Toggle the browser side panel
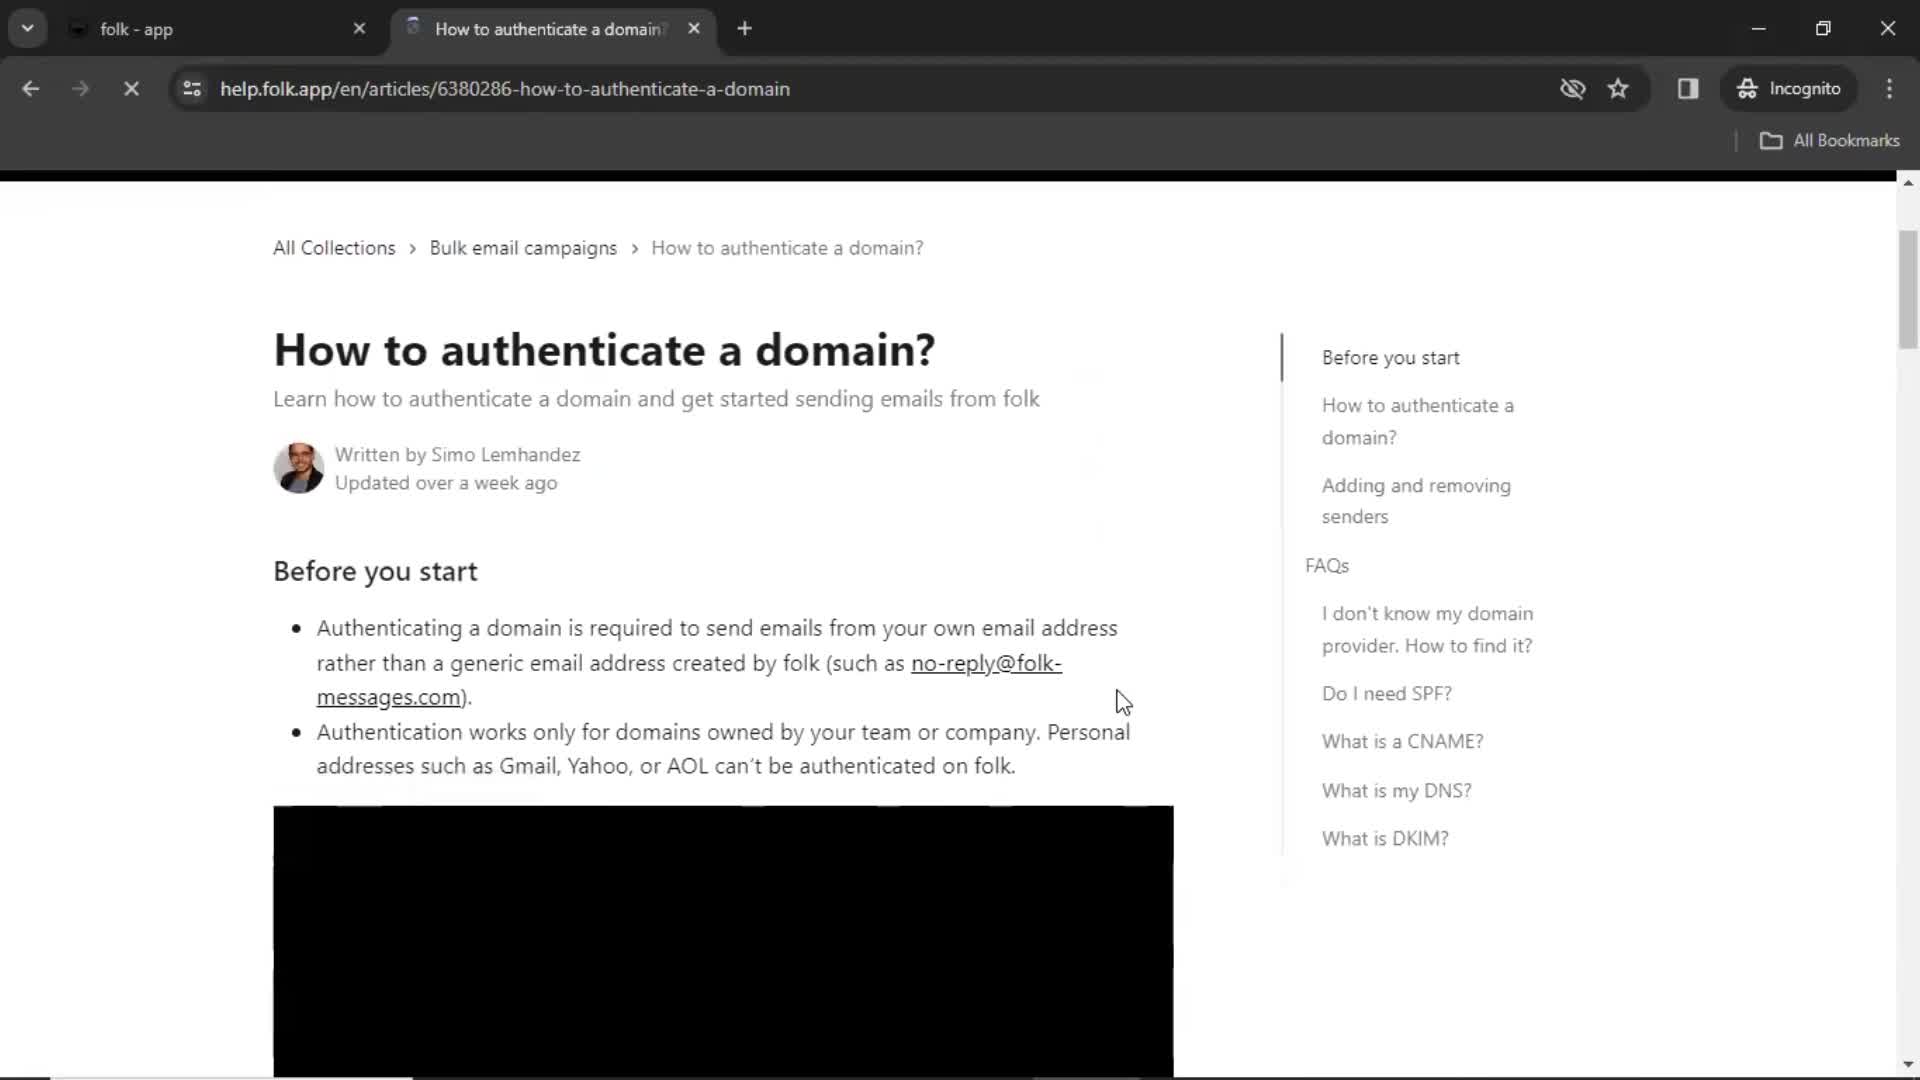 pos(1688,89)
